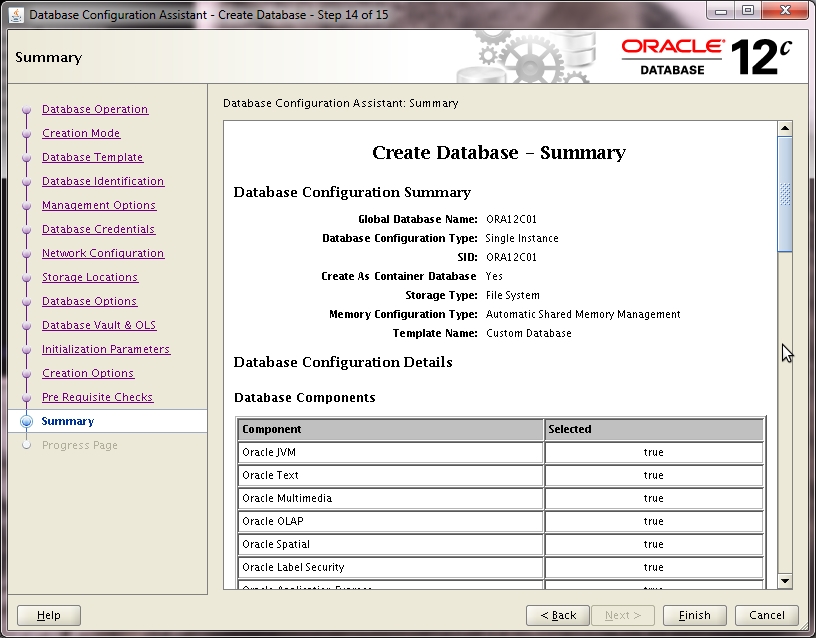Go to Database Vault & OLS step
Image resolution: width=816 pixels, height=638 pixels.
[x=99, y=325]
